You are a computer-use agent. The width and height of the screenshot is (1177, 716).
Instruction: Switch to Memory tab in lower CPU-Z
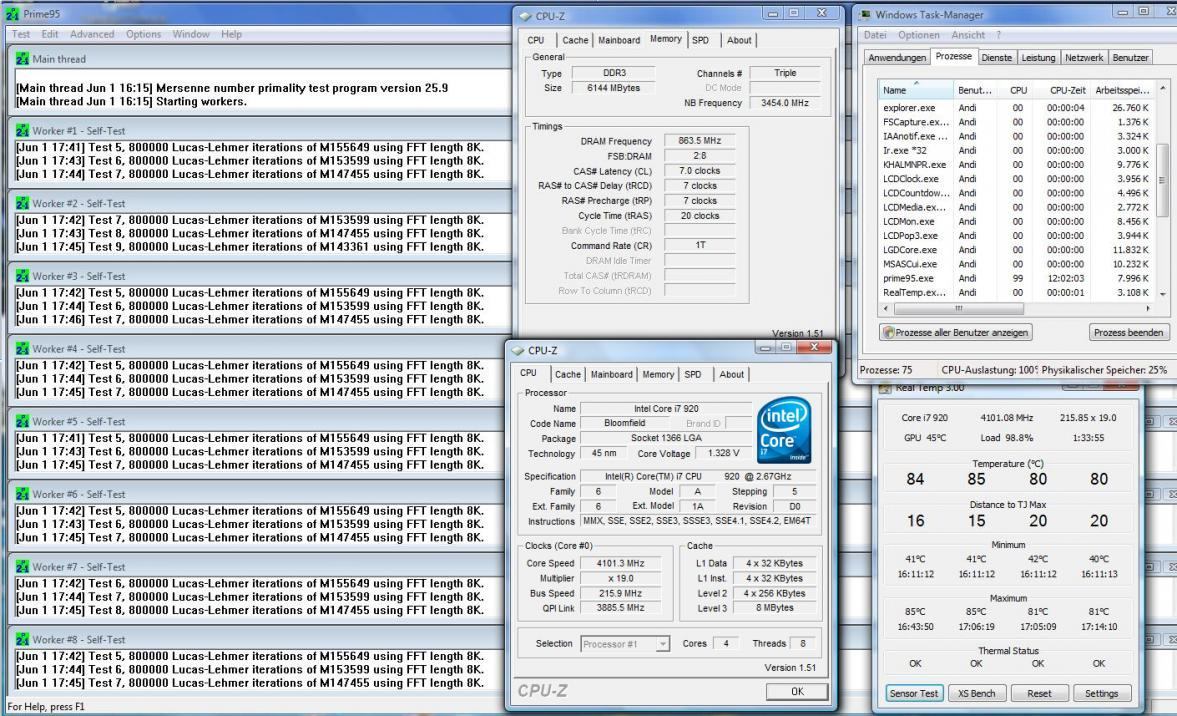(658, 375)
